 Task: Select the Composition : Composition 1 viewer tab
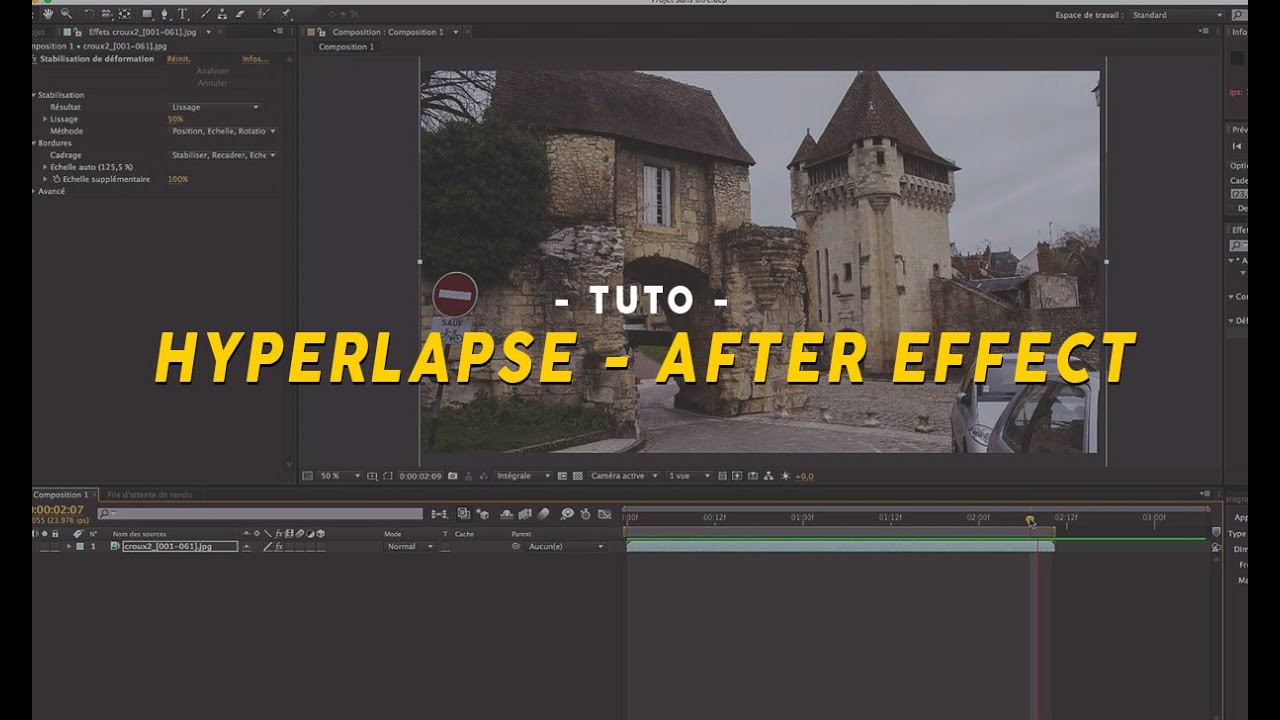pos(388,32)
